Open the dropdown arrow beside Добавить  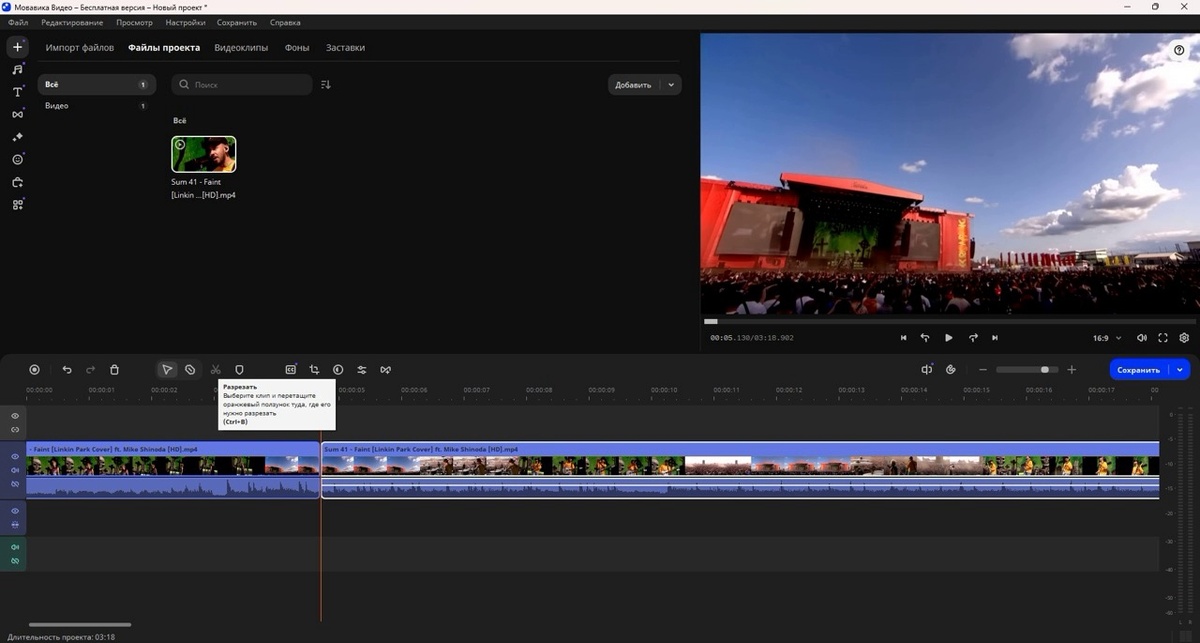pos(671,85)
